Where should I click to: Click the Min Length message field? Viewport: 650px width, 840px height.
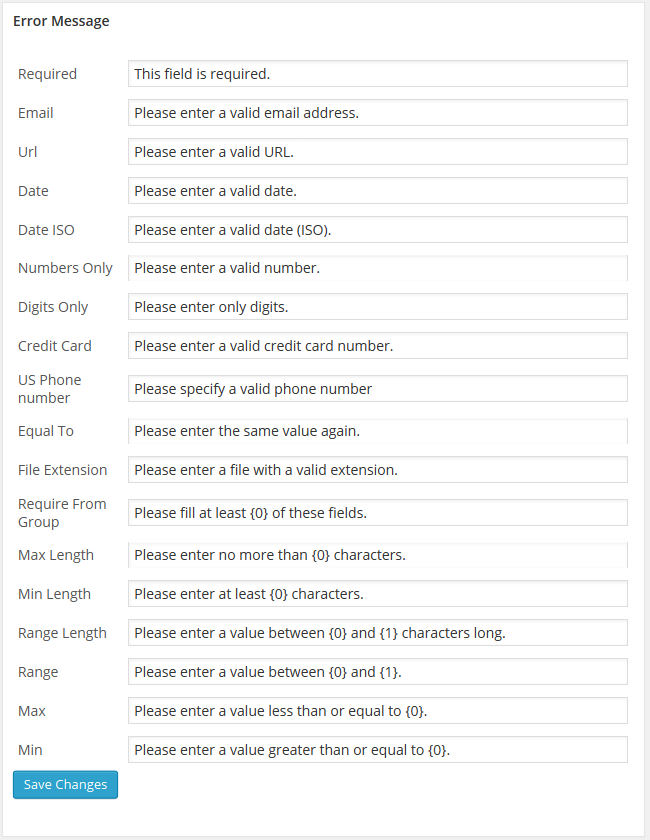click(x=377, y=594)
